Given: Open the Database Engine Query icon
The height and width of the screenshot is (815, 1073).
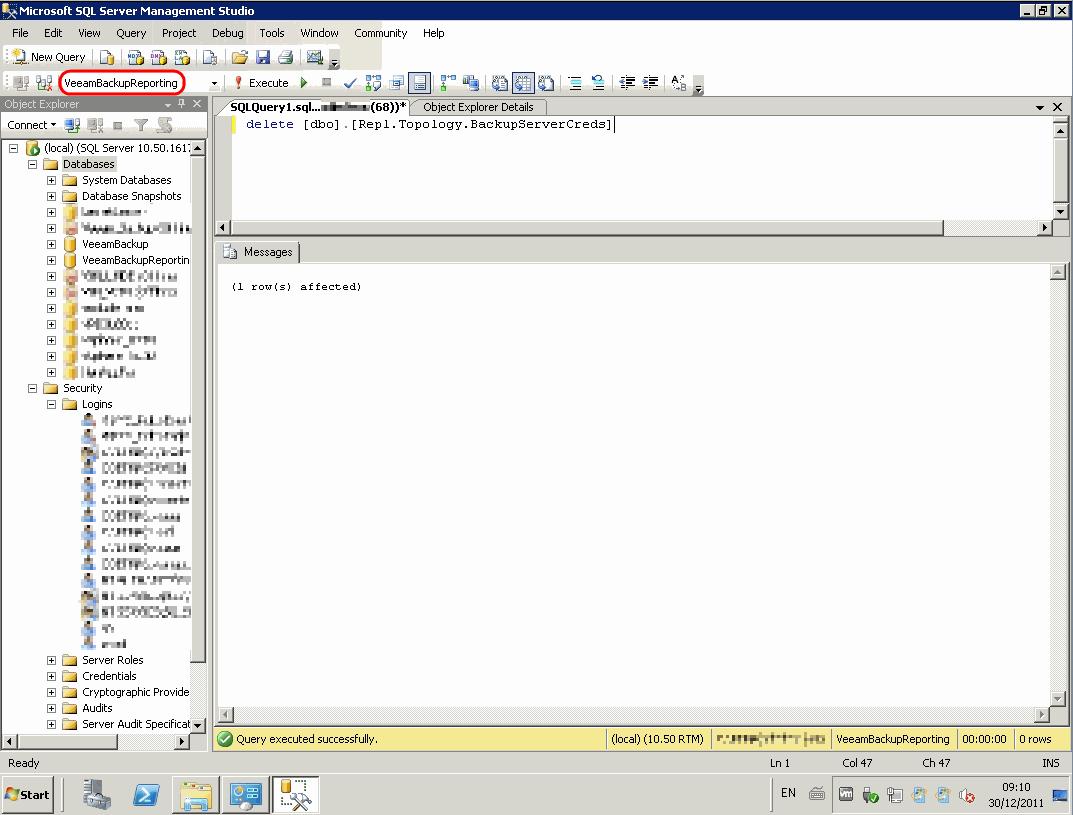Looking at the screenshot, I should (x=107, y=57).
